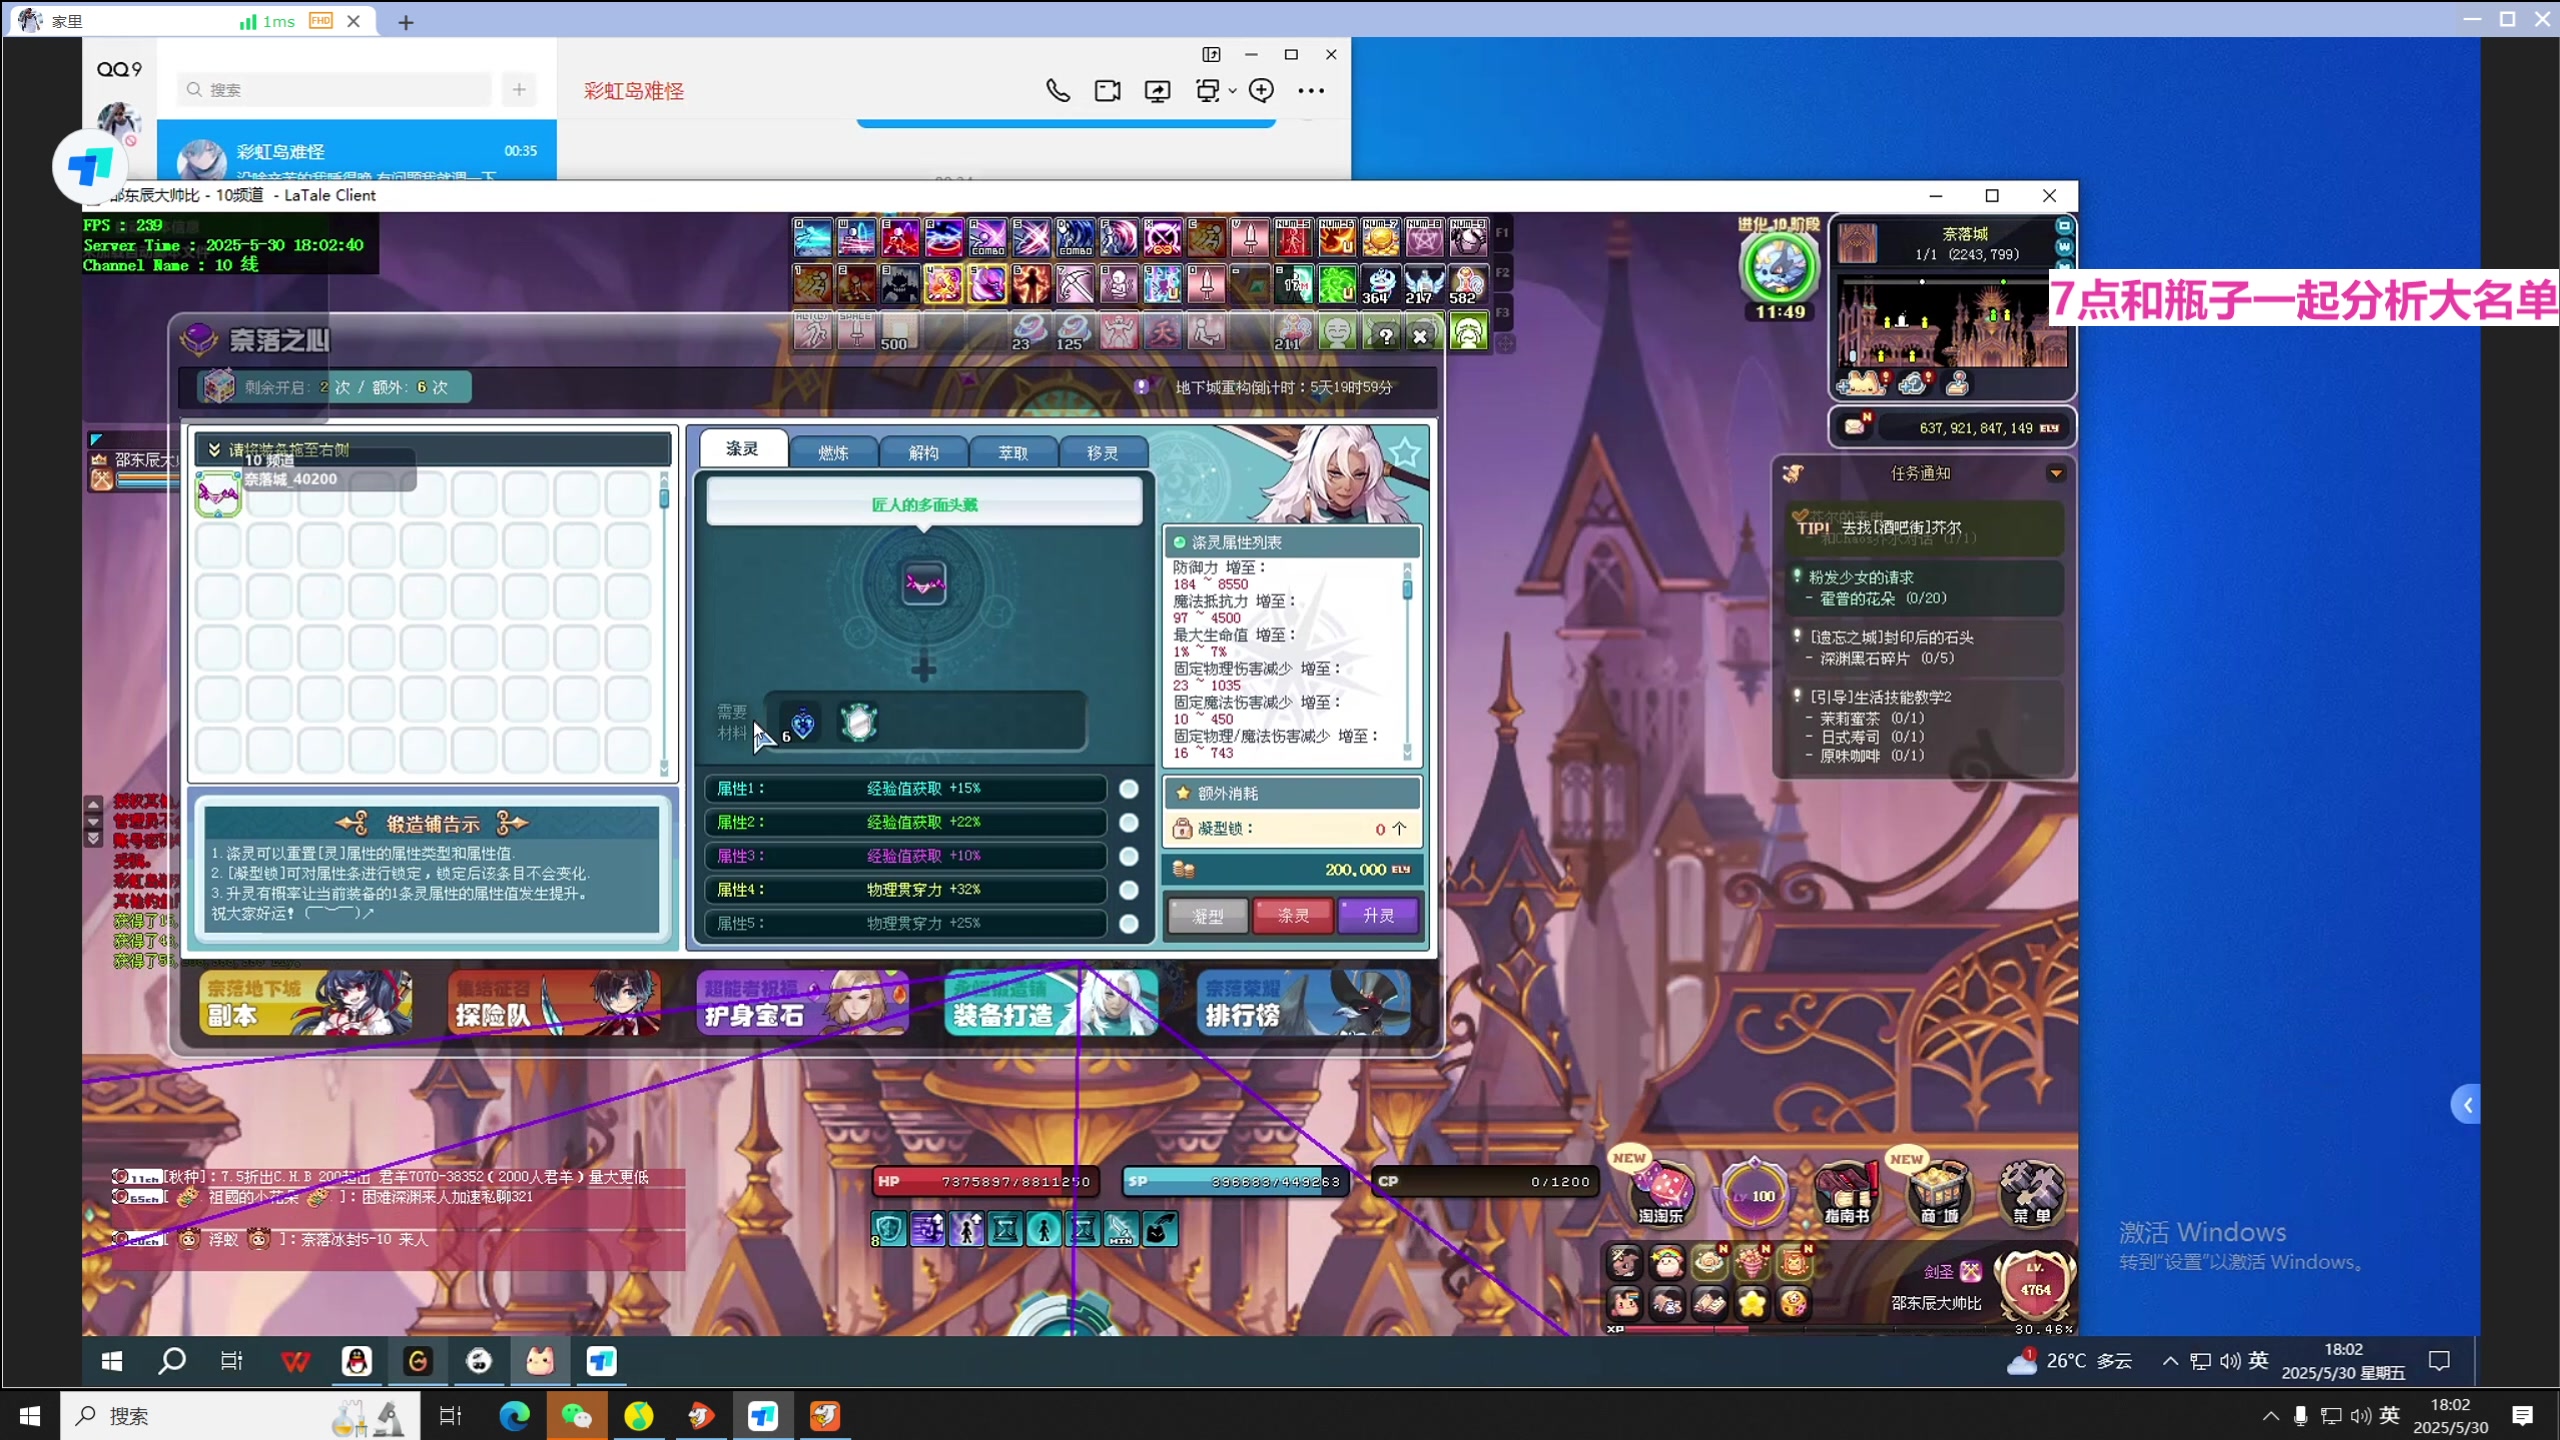Image resolution: width=2560 pixels, height=1440 pixels.
Task: Click the pet evolution stage portrait icon
Action: 1779,267
